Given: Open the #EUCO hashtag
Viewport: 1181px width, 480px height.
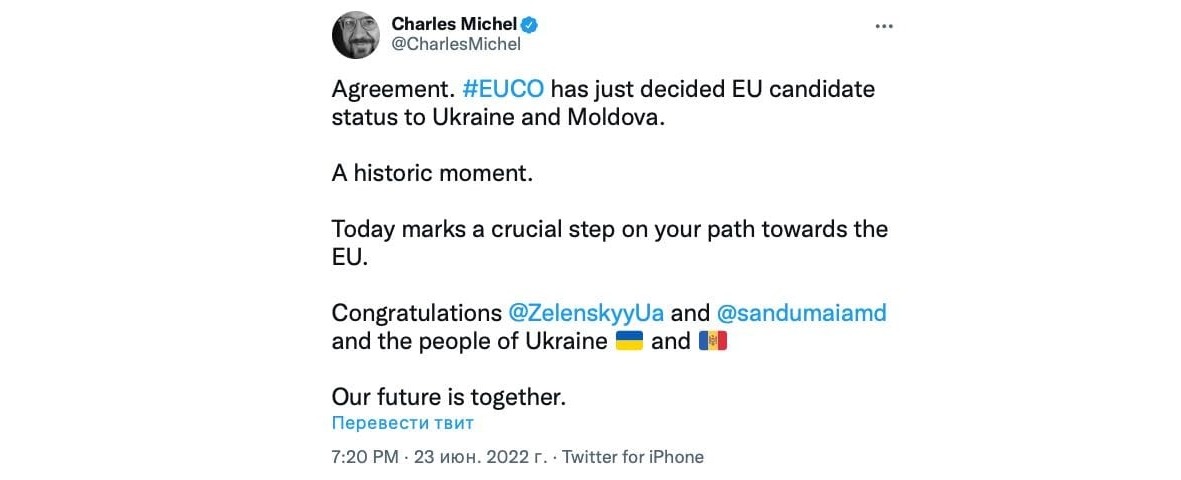Looking at the screenshot, I should click(x=504, y=88).
